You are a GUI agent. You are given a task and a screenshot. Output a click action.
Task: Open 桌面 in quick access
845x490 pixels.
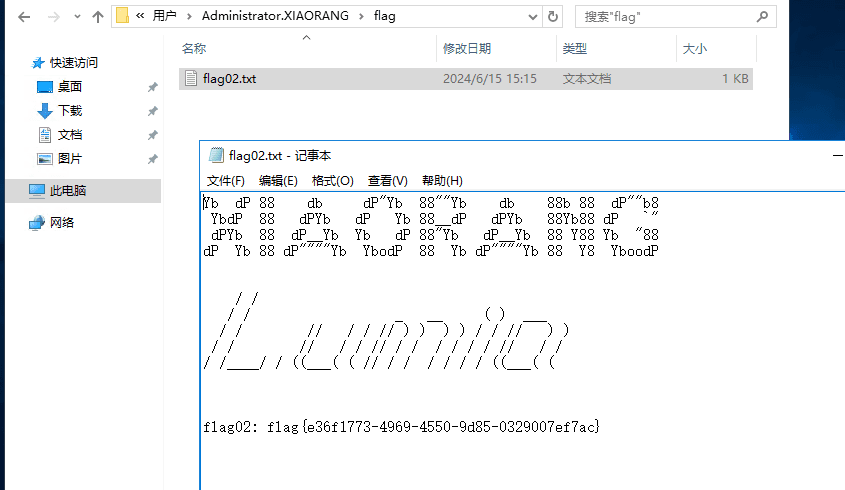click(70, 86)
